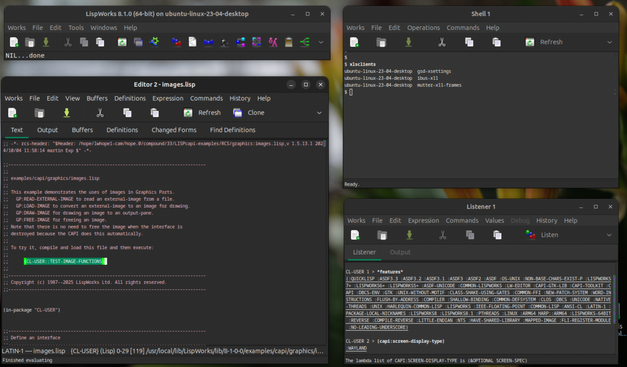Screen dimensions: 627x367
Task: Open Output Browser via blue bow-tie icon
Action: click(x=208, y=42)
